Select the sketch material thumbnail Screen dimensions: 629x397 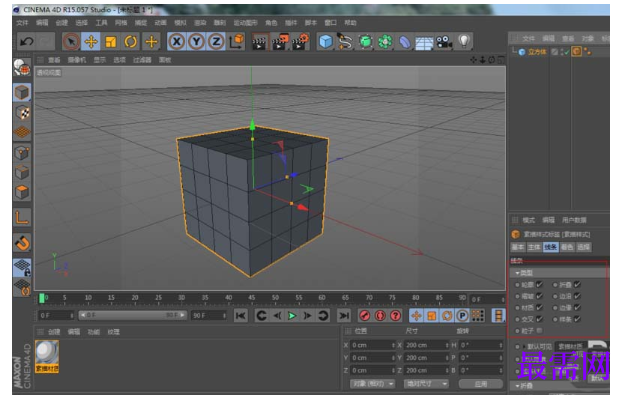tap(47, 356)
